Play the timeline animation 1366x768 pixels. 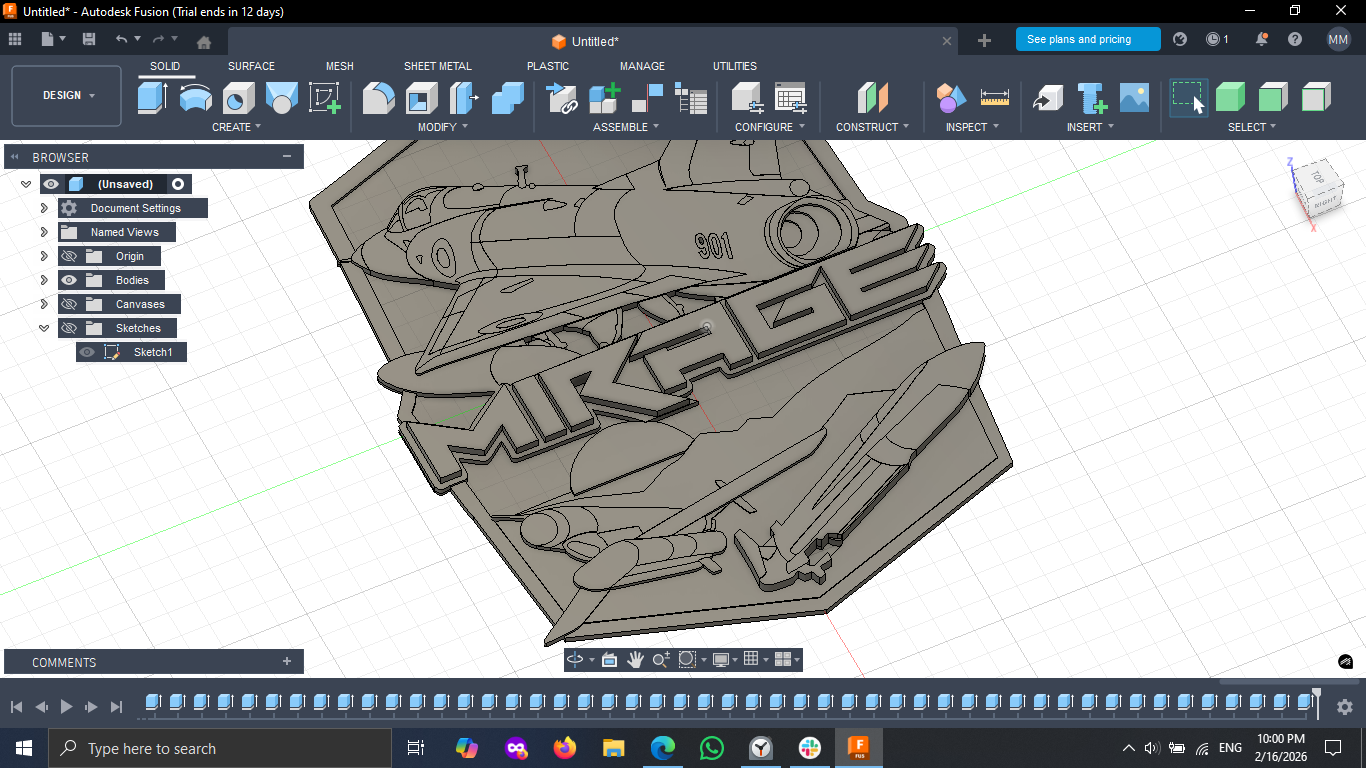pos(66,706)
